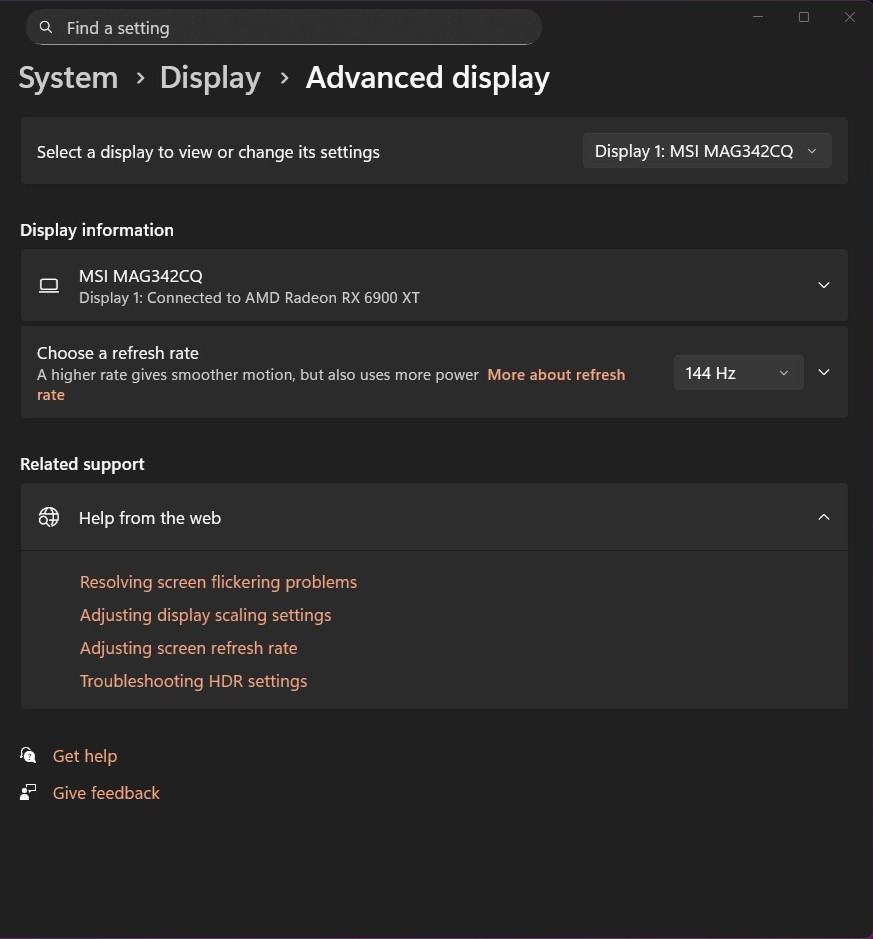
Task: Open the Display 1: MSI MAG342CQ dropdown
Action: (x=707, y=151)
